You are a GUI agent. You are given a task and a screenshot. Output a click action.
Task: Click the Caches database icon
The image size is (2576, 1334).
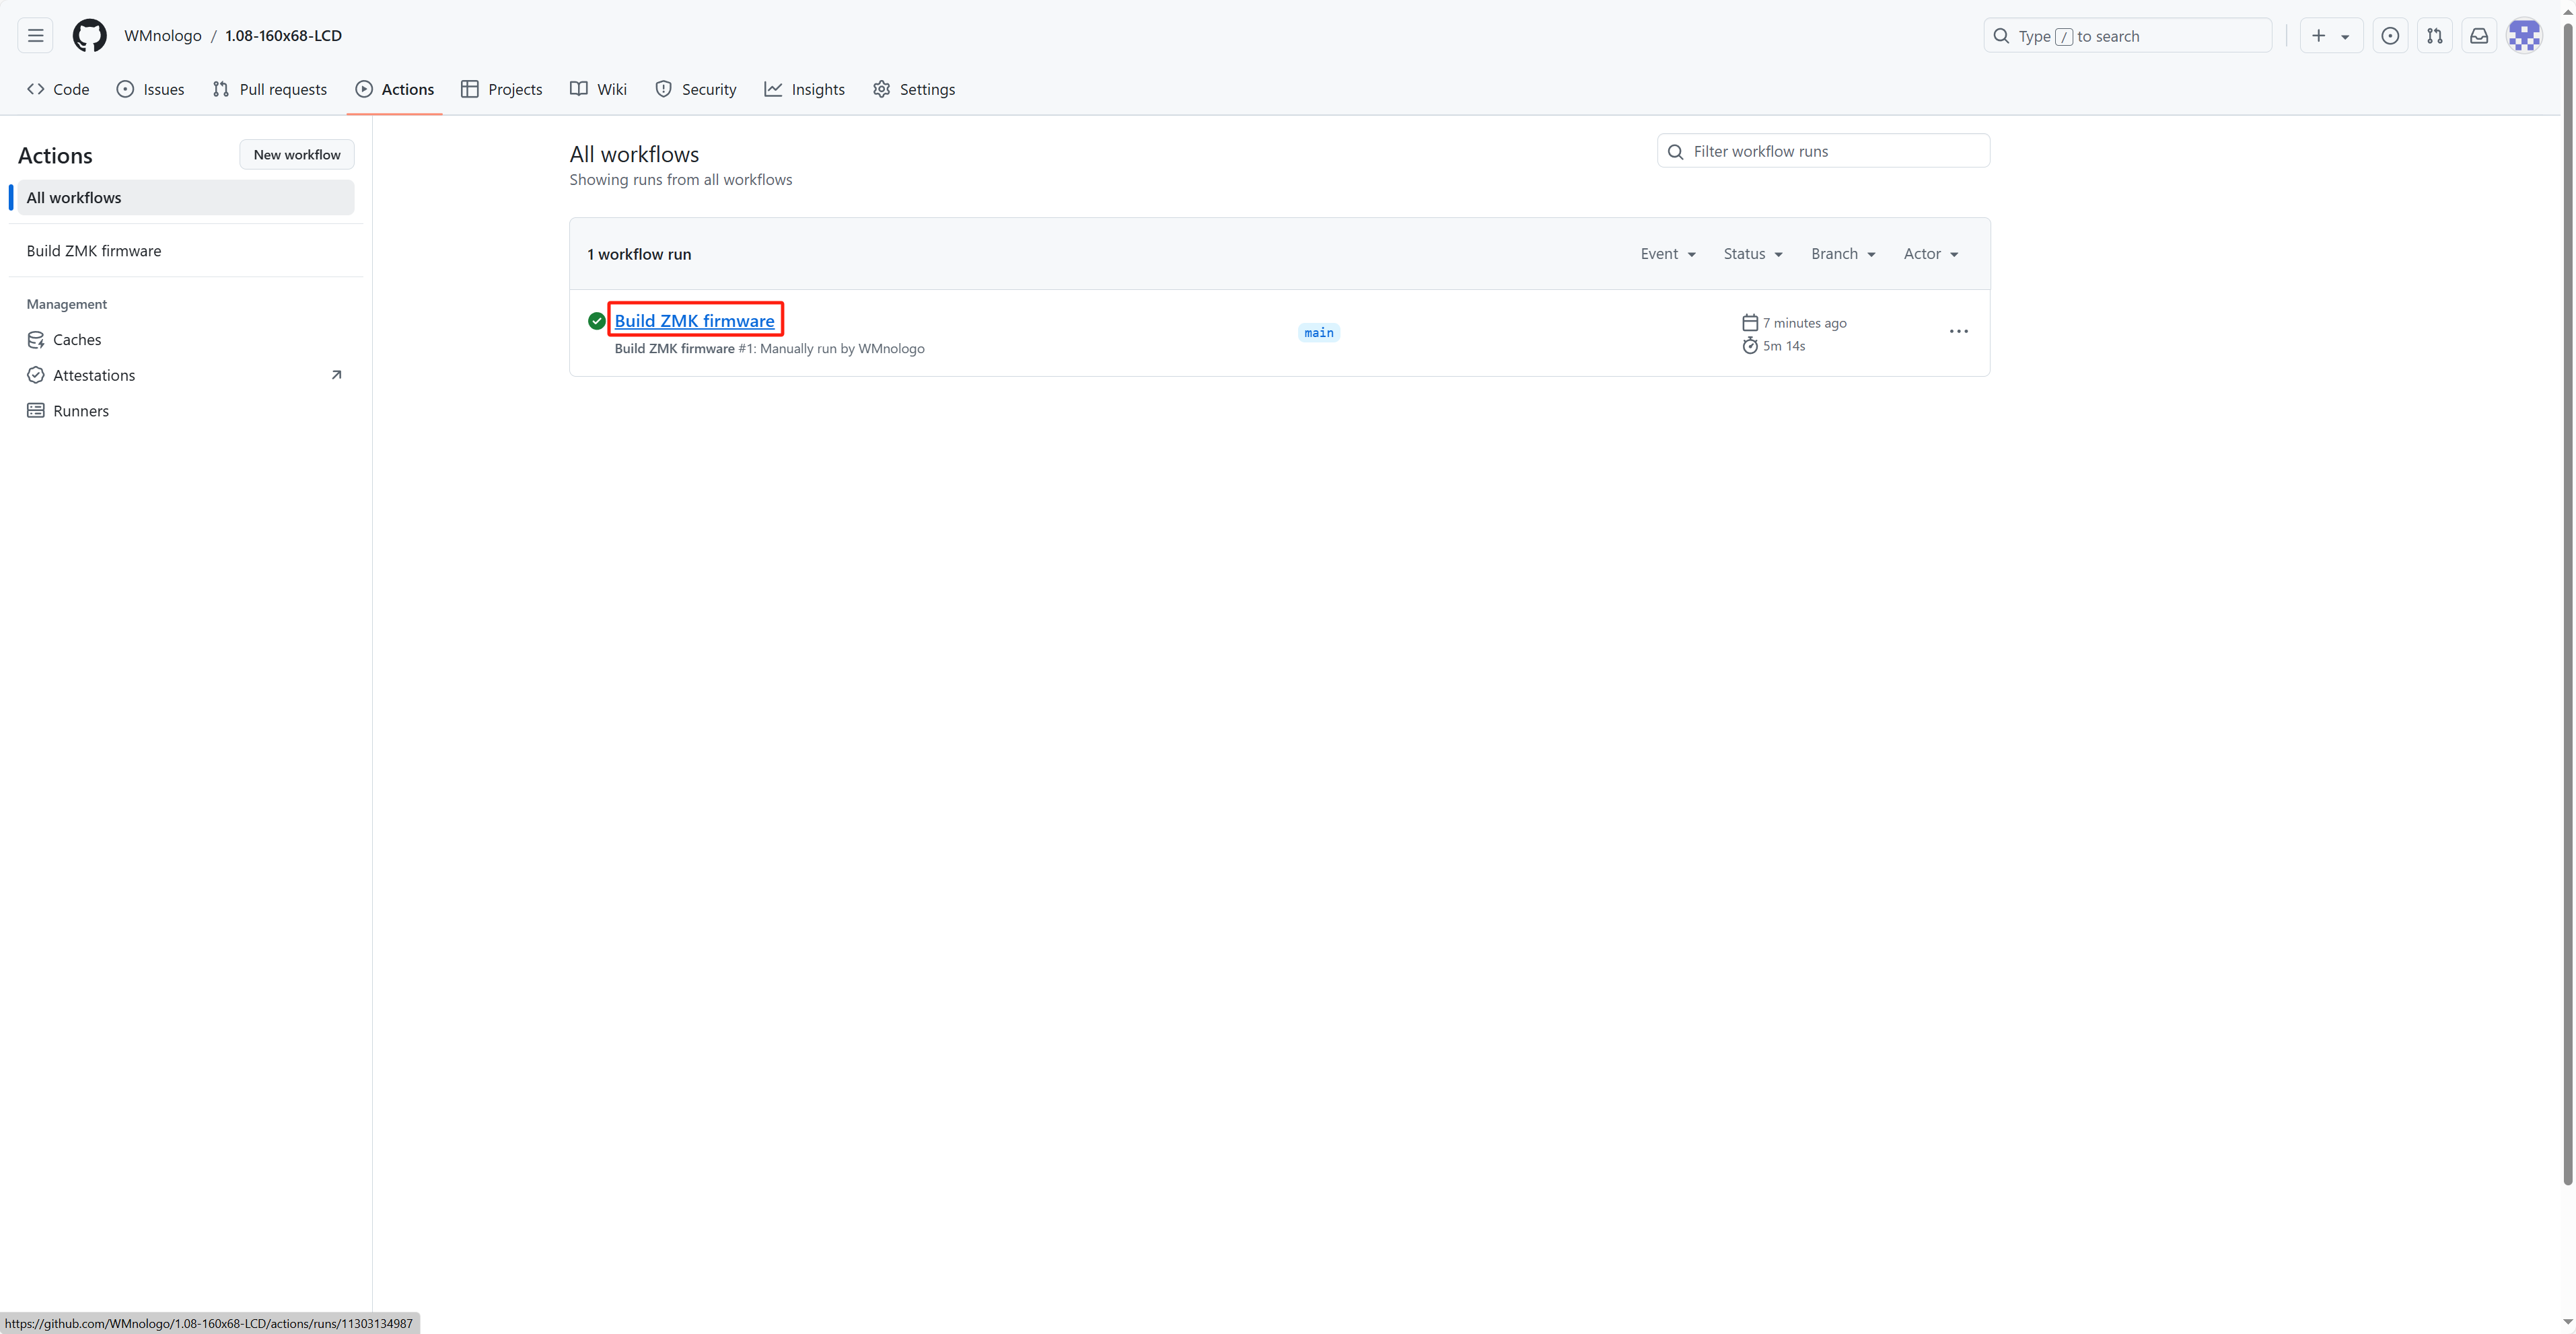(x=36, y=340)
